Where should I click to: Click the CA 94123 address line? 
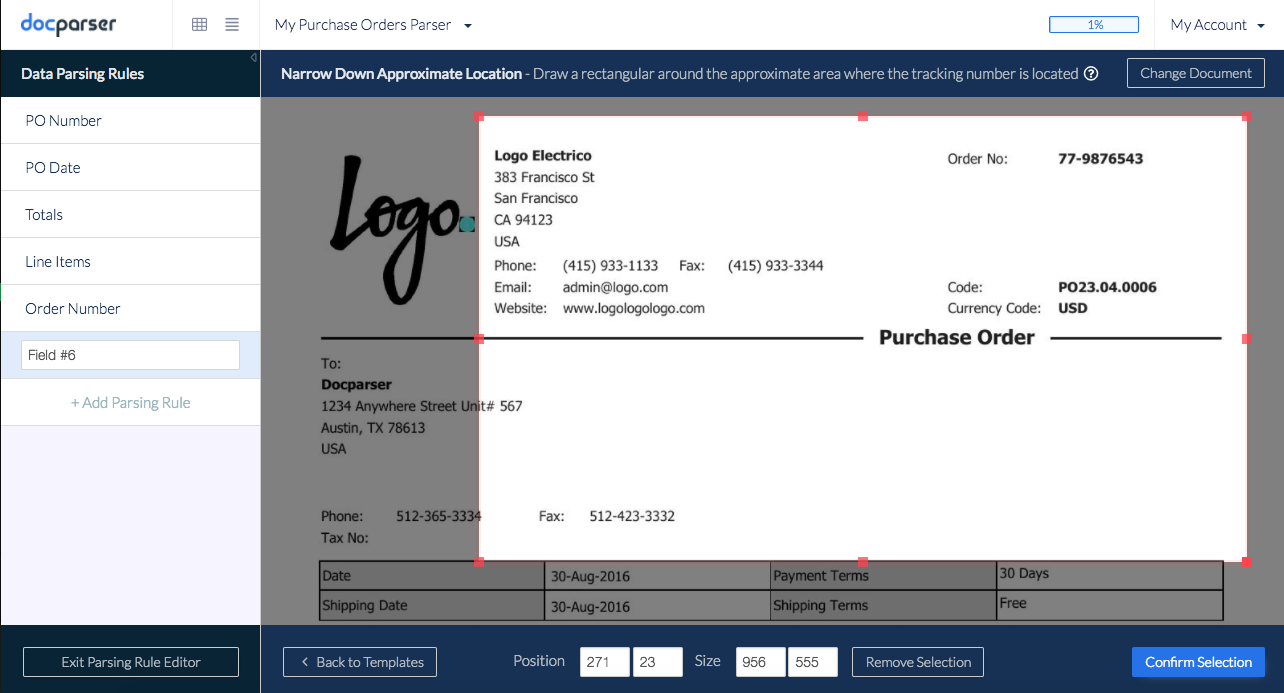[x=523, y=219]
